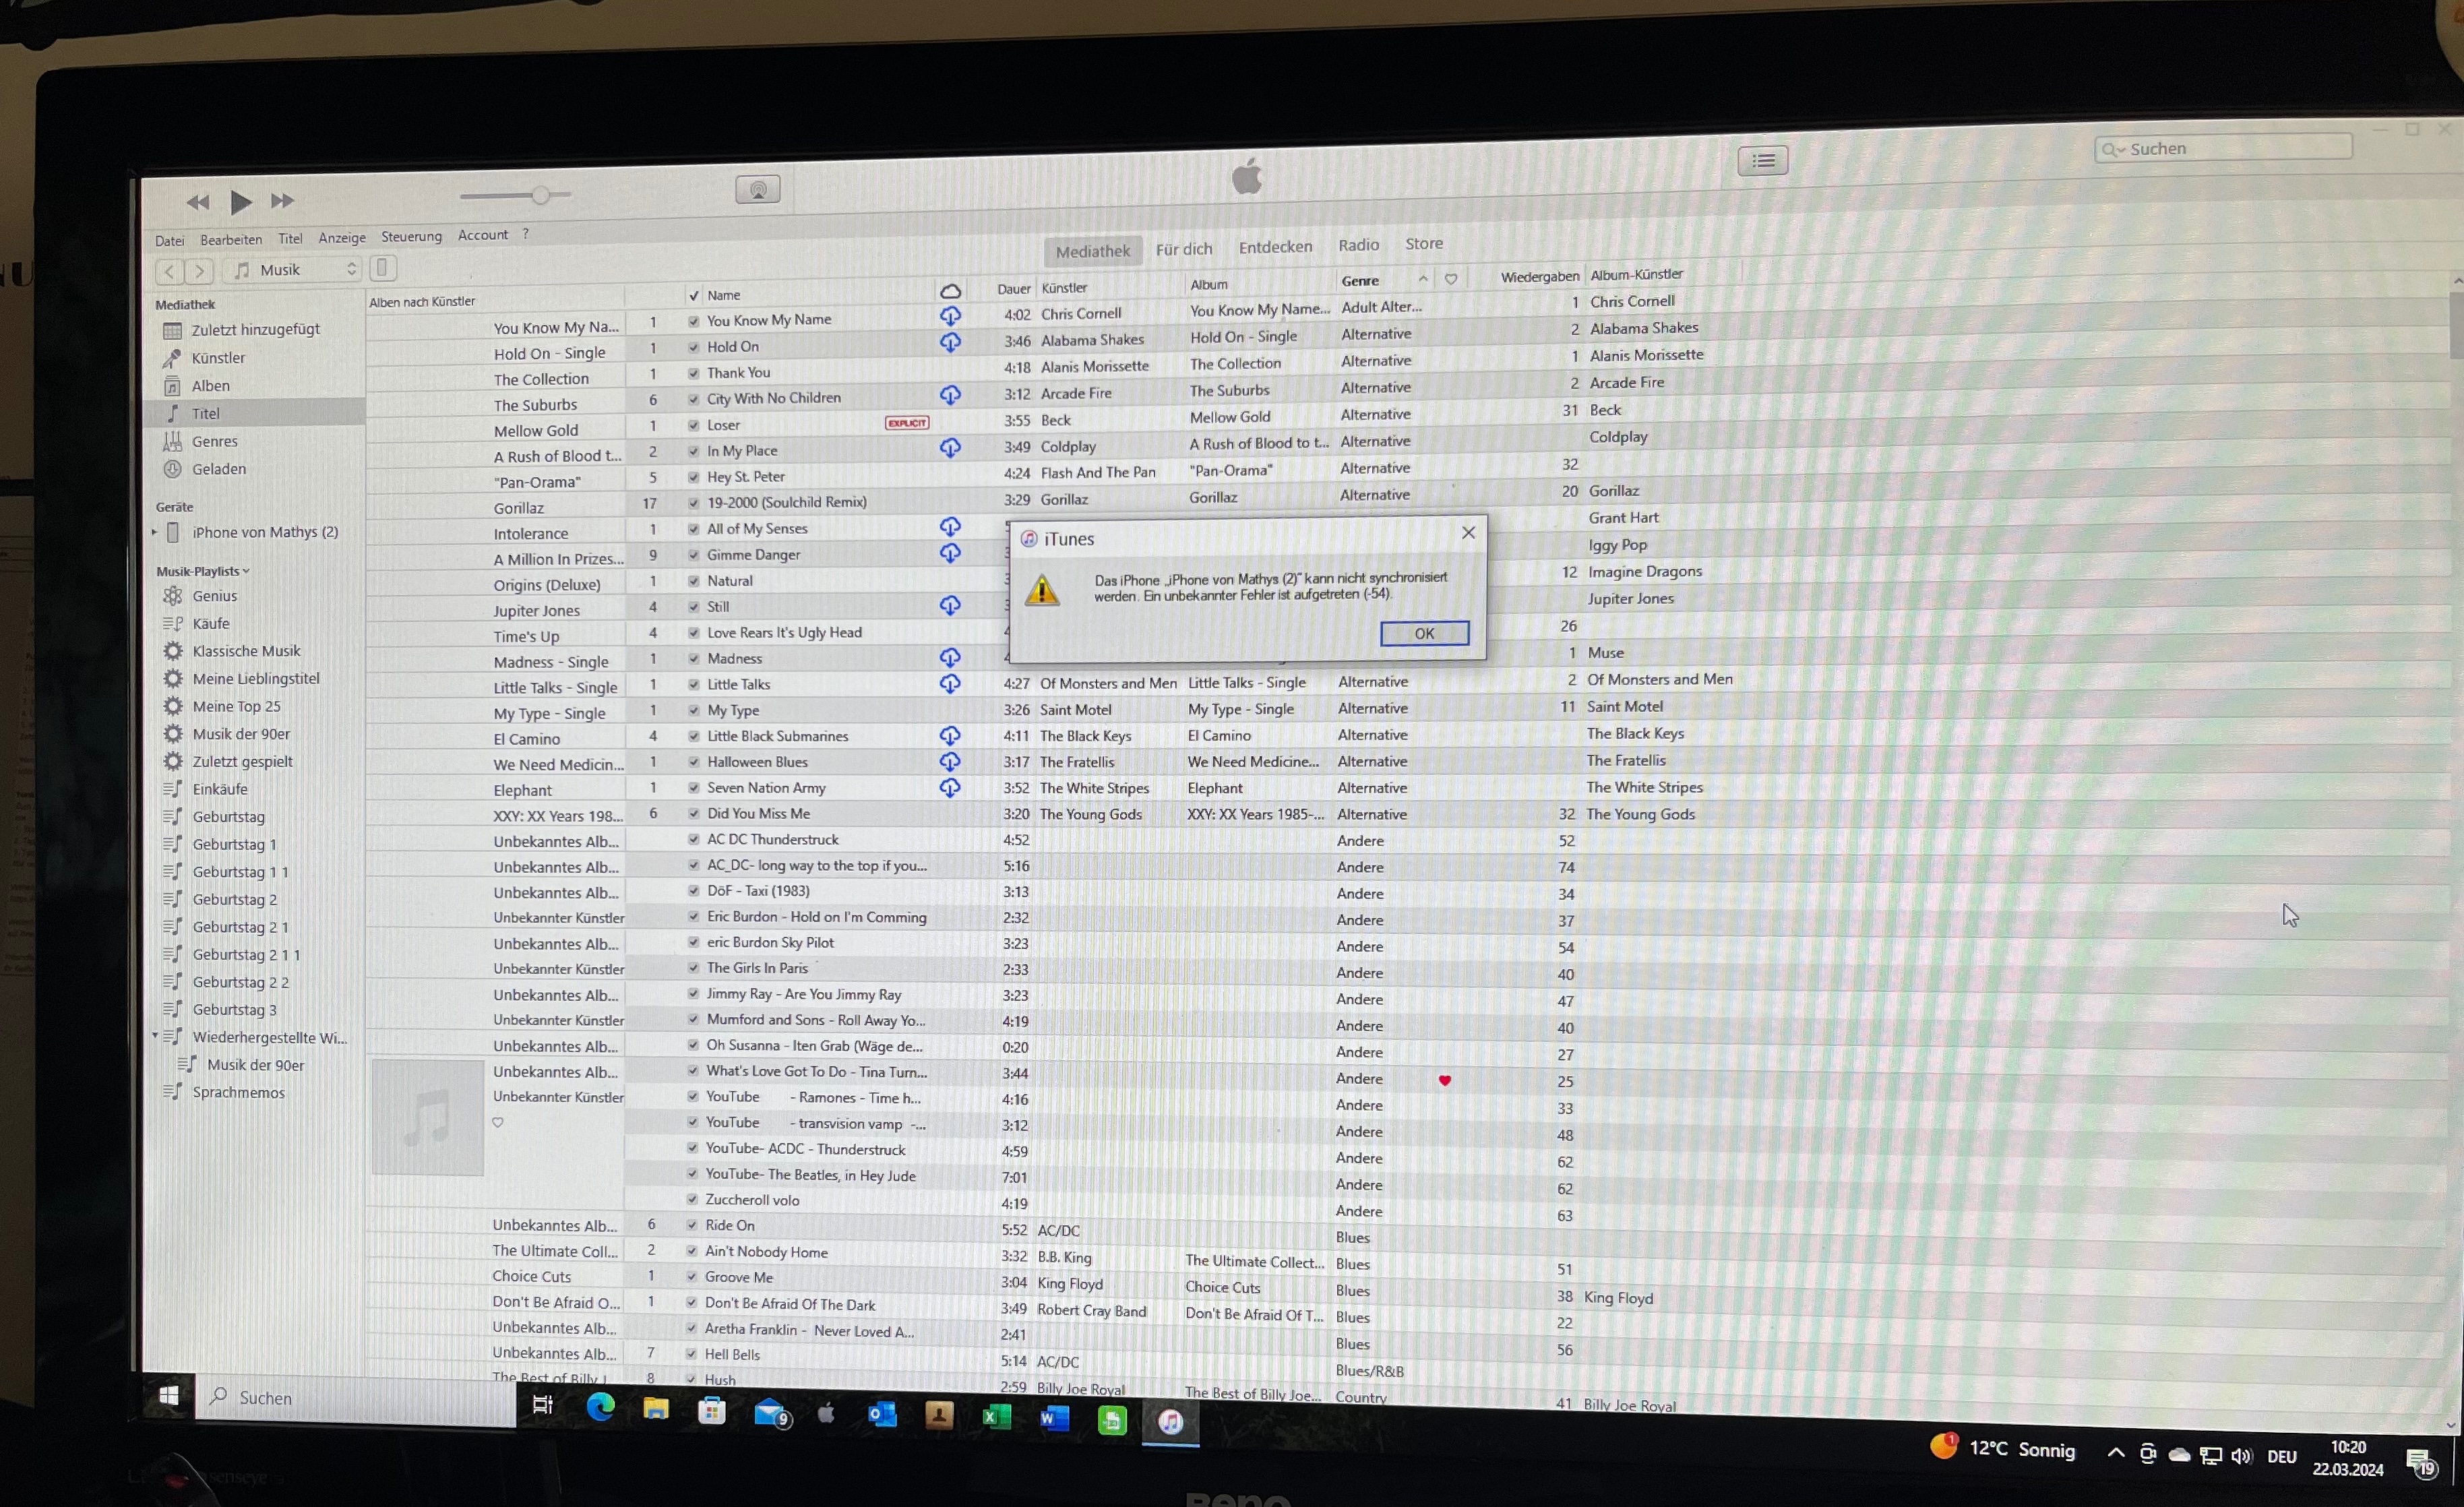Skip to next track with fast-forward icon

pyautogui.click(x=283, y=201)
